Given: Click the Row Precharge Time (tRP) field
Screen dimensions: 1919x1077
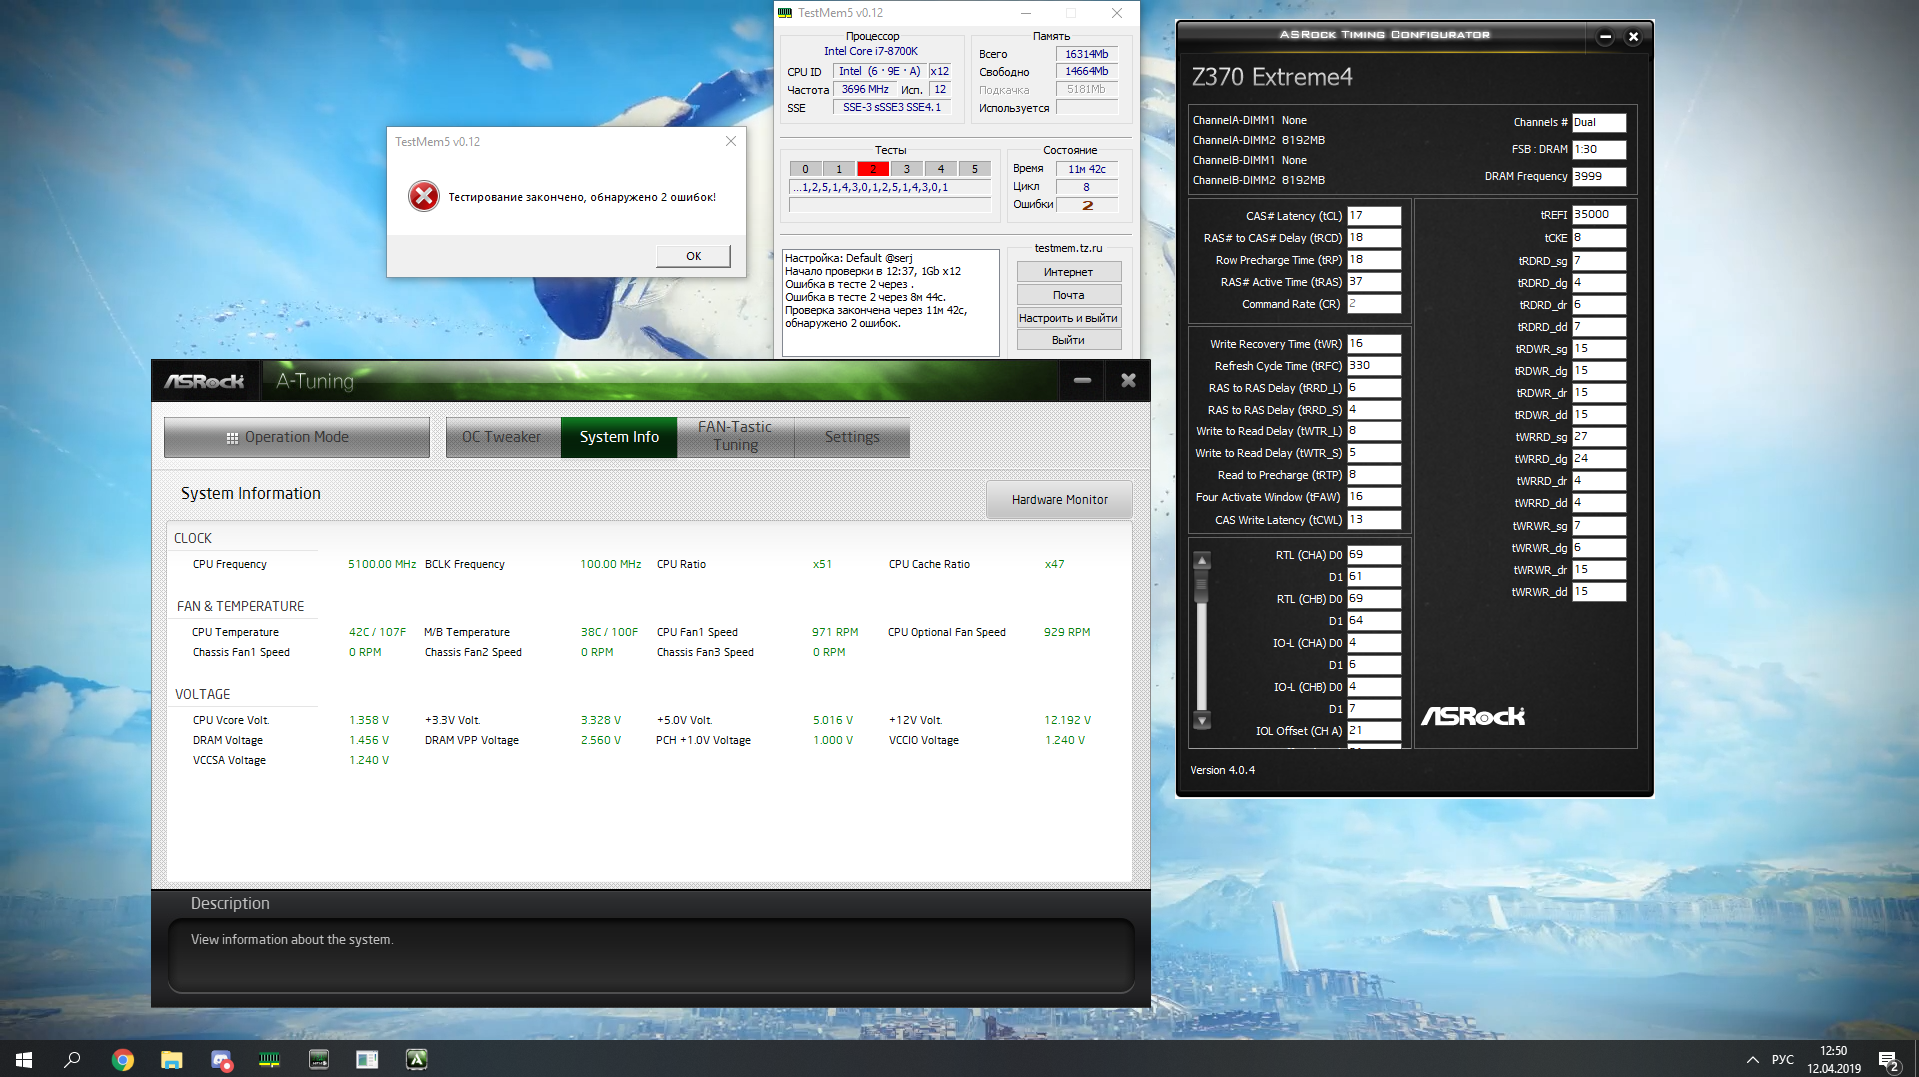Looking at the screenshot, I should point(1374,260).
